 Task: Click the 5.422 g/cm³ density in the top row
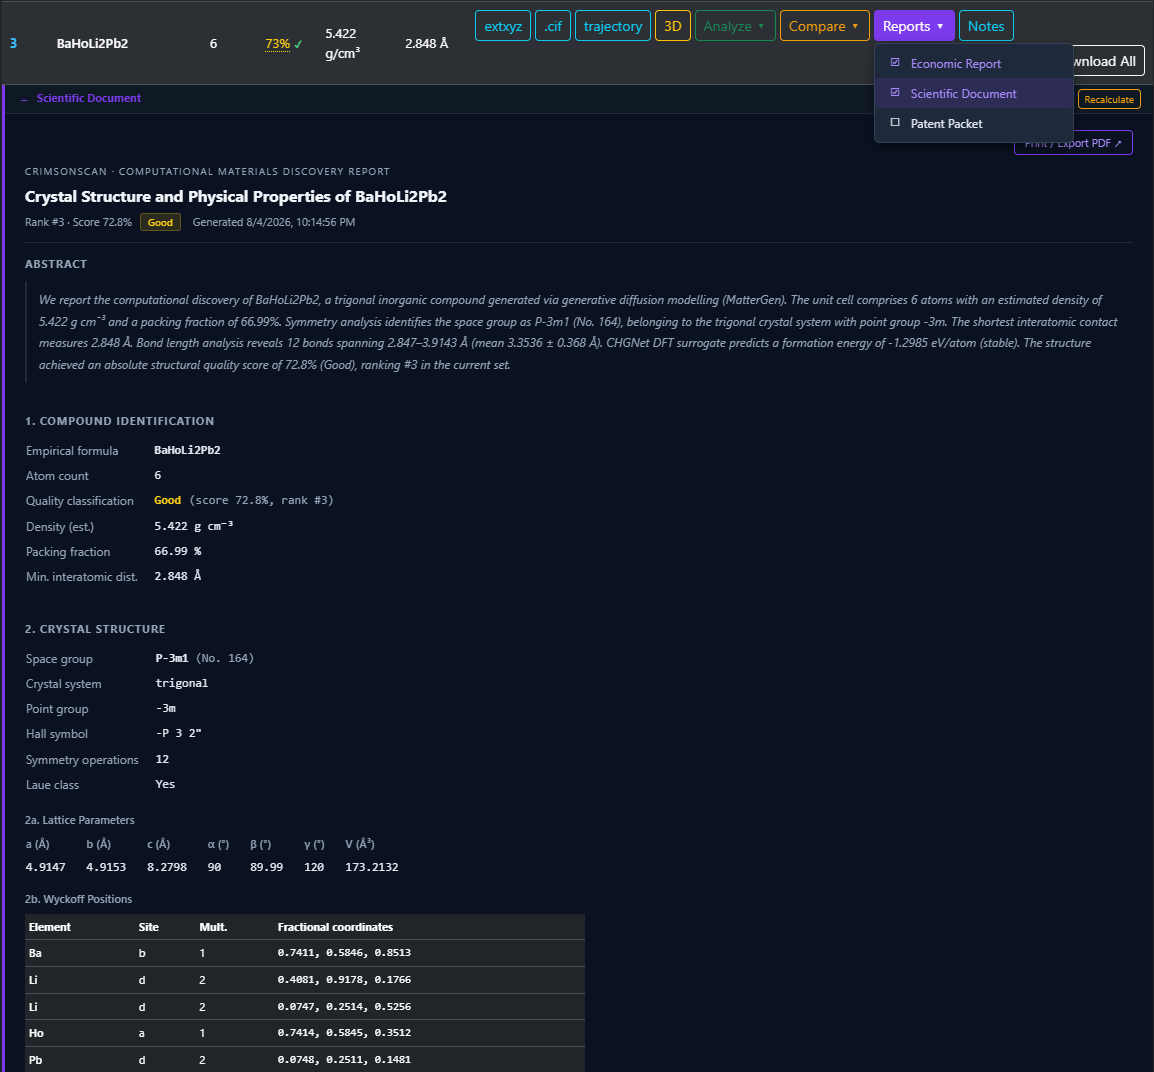click(x=342, y=43)
